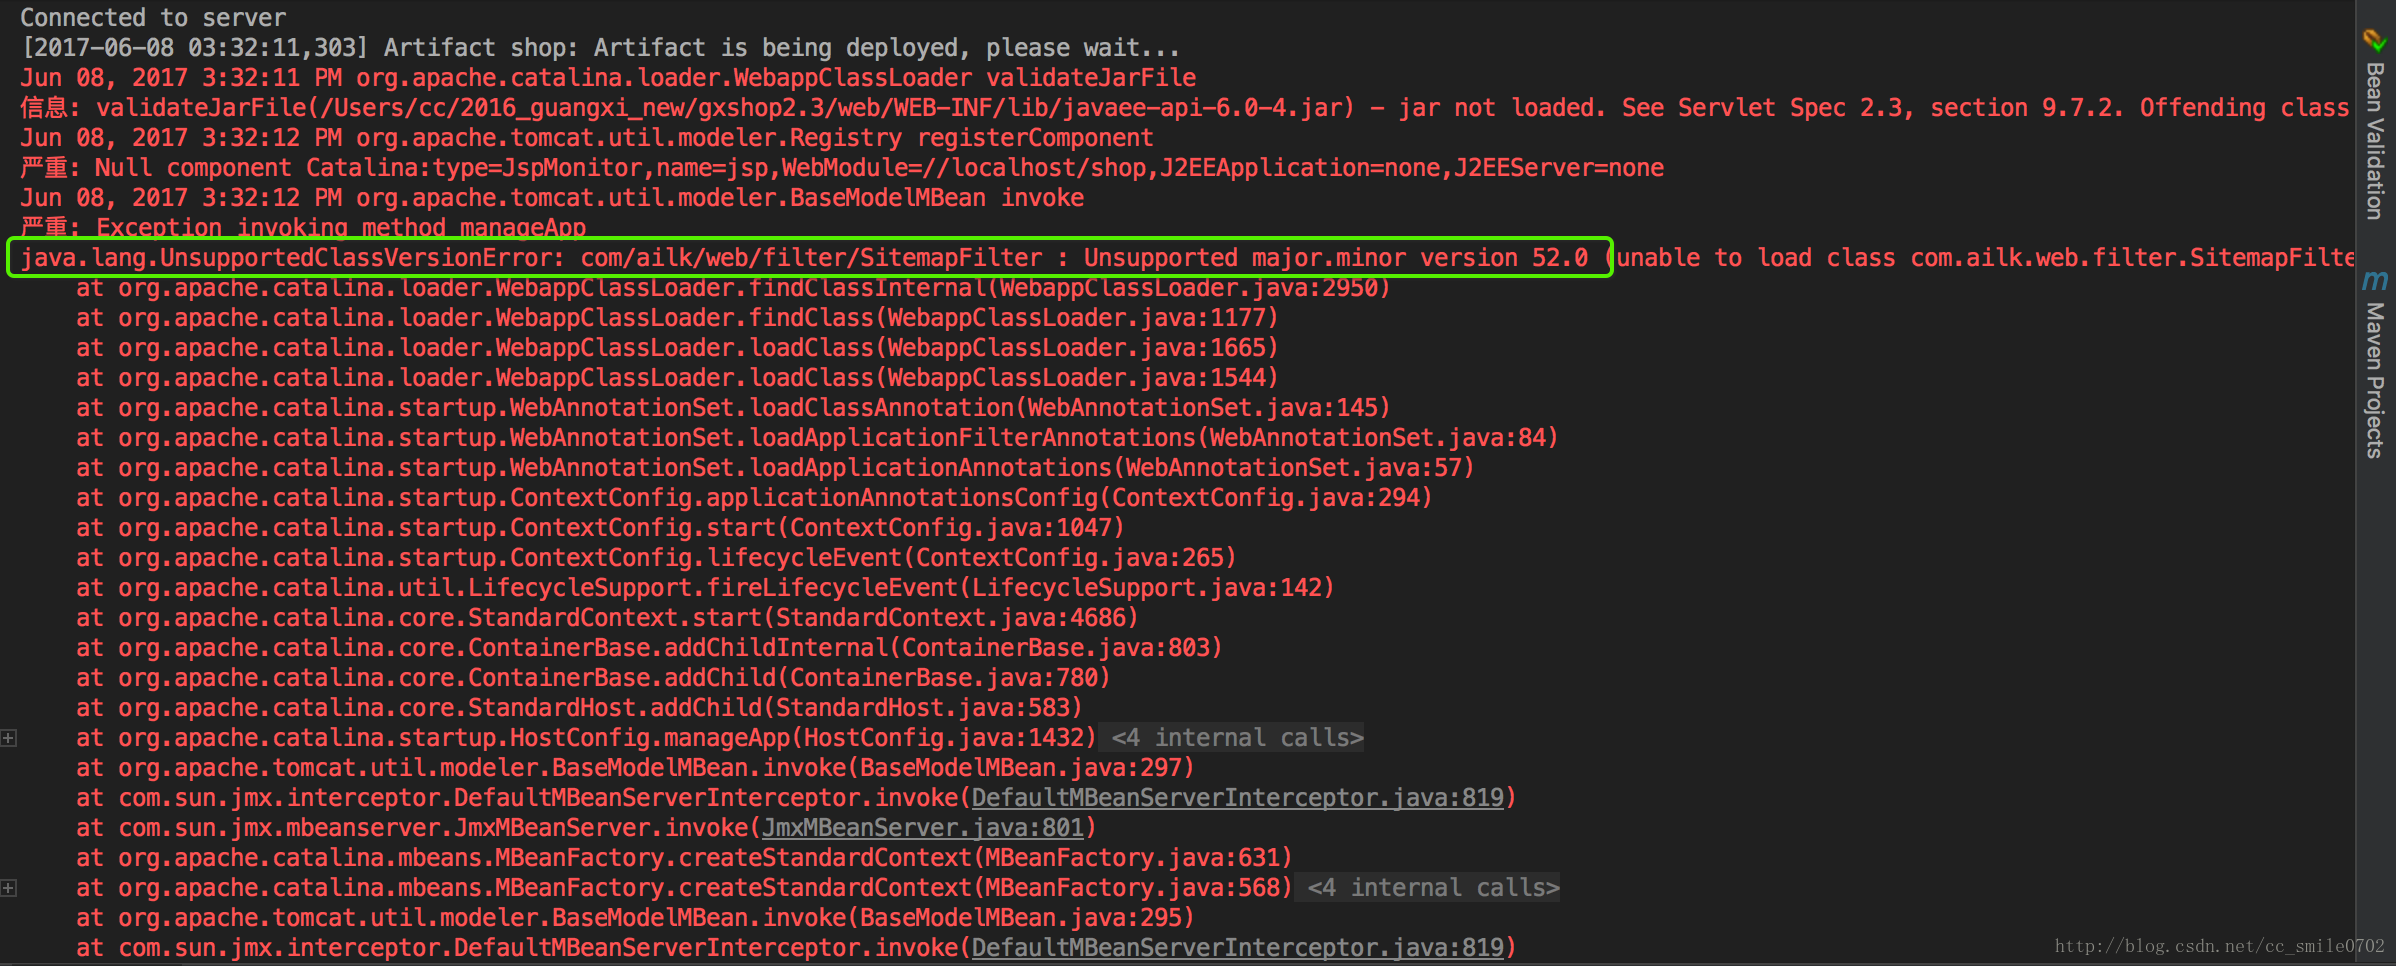Expand internal calls at MBeanFactory.java:568 line
Viewport: 2396px width, 966px height.
click(8, 888)
